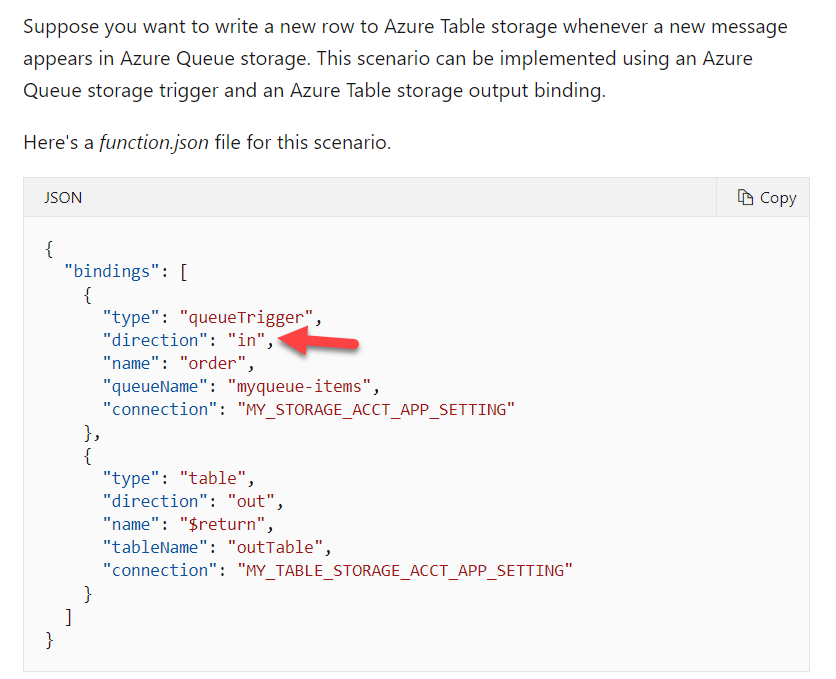The height and width of the screenshot is (679, 836).
Task: Click the paragraph starting "Suppose you want"
Action: pos(405,59)
